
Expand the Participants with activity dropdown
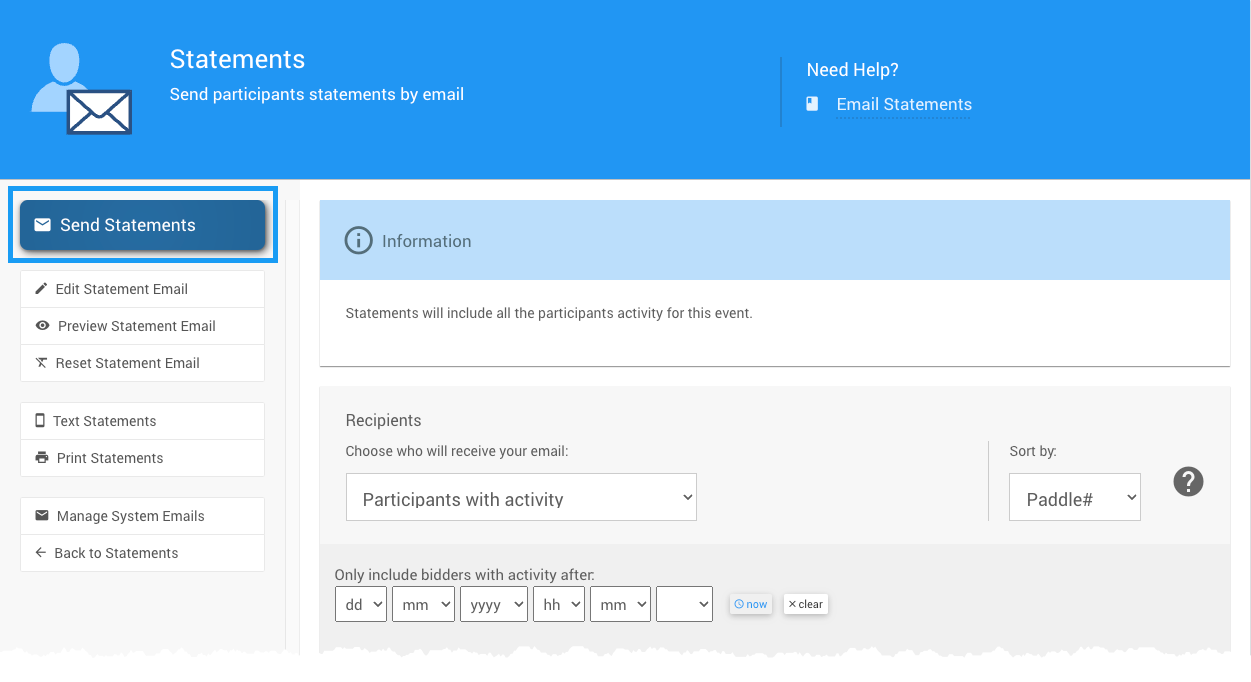pyautogui.click(x=521, y=498)
